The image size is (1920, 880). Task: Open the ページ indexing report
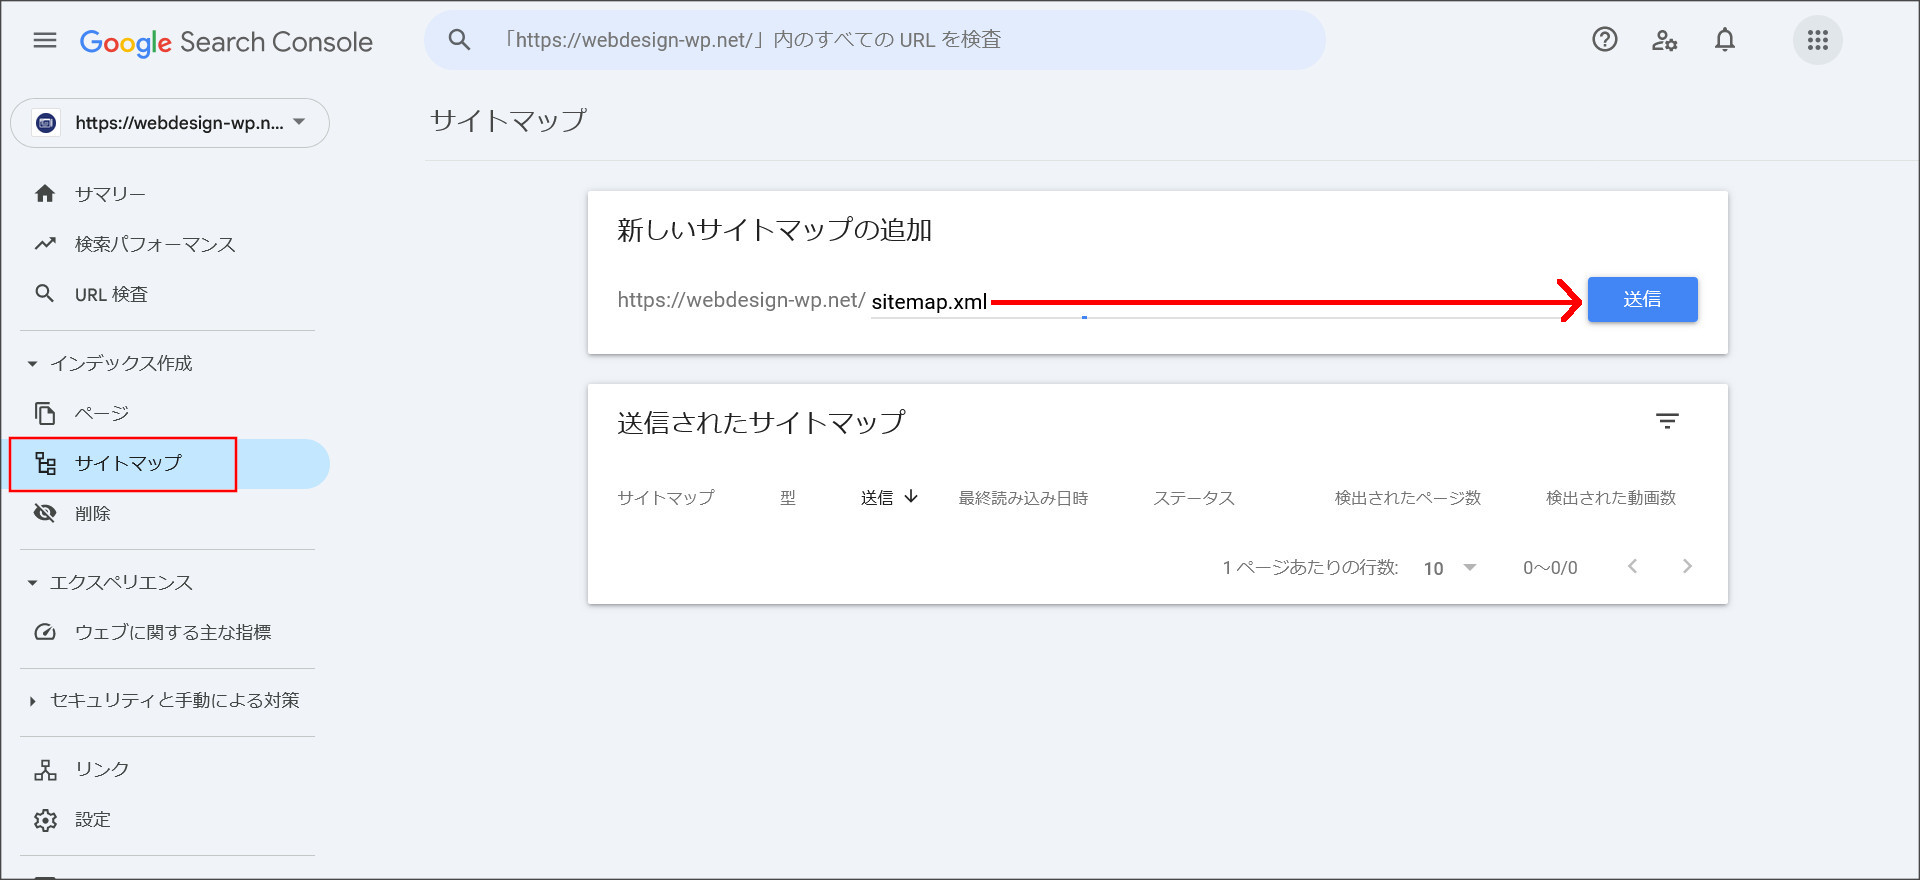(x=102, y=413)
